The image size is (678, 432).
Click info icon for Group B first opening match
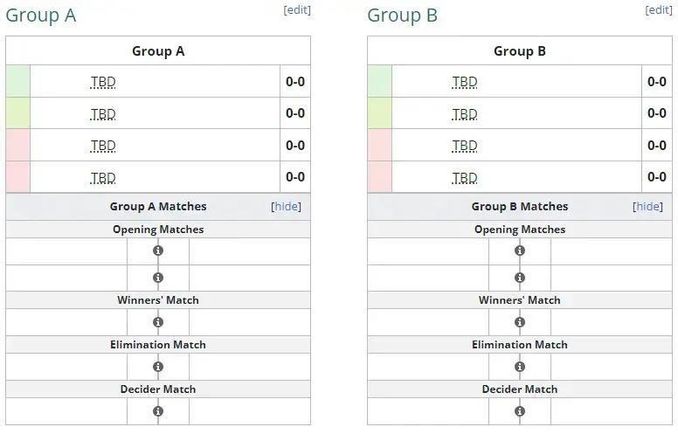point(520,251)
